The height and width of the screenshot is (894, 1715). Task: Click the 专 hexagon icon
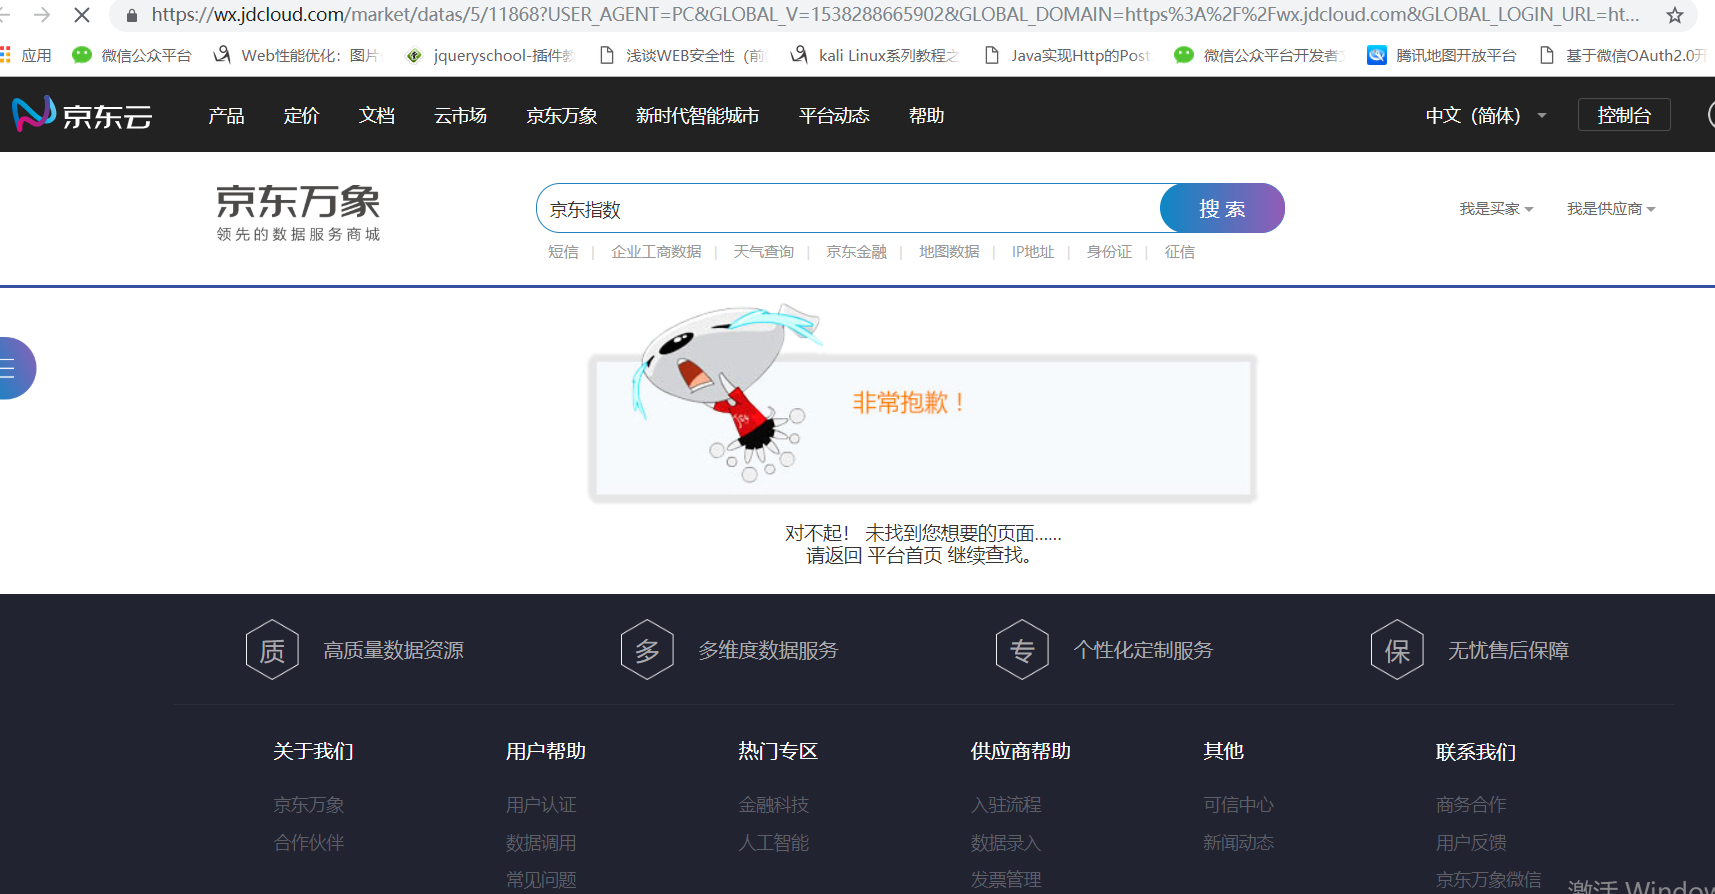click(x=1022, y=650)
